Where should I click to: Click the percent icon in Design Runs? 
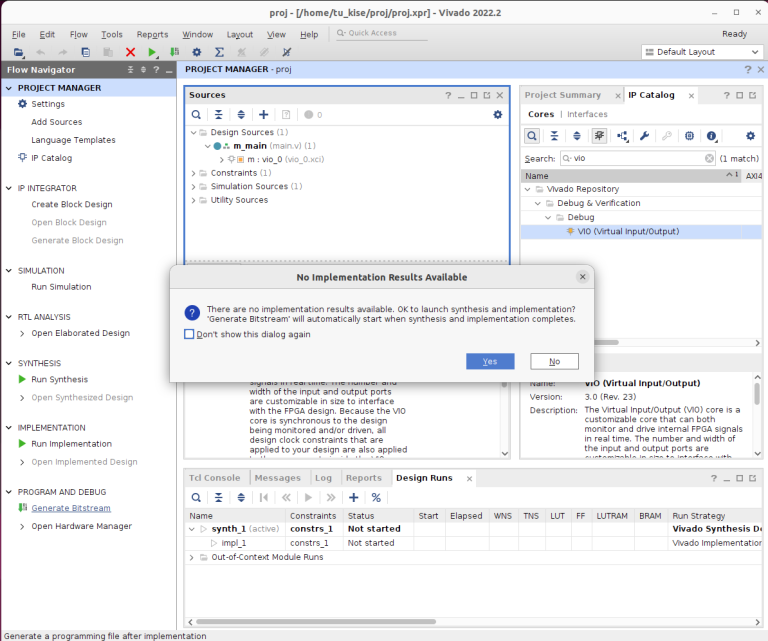376,497
